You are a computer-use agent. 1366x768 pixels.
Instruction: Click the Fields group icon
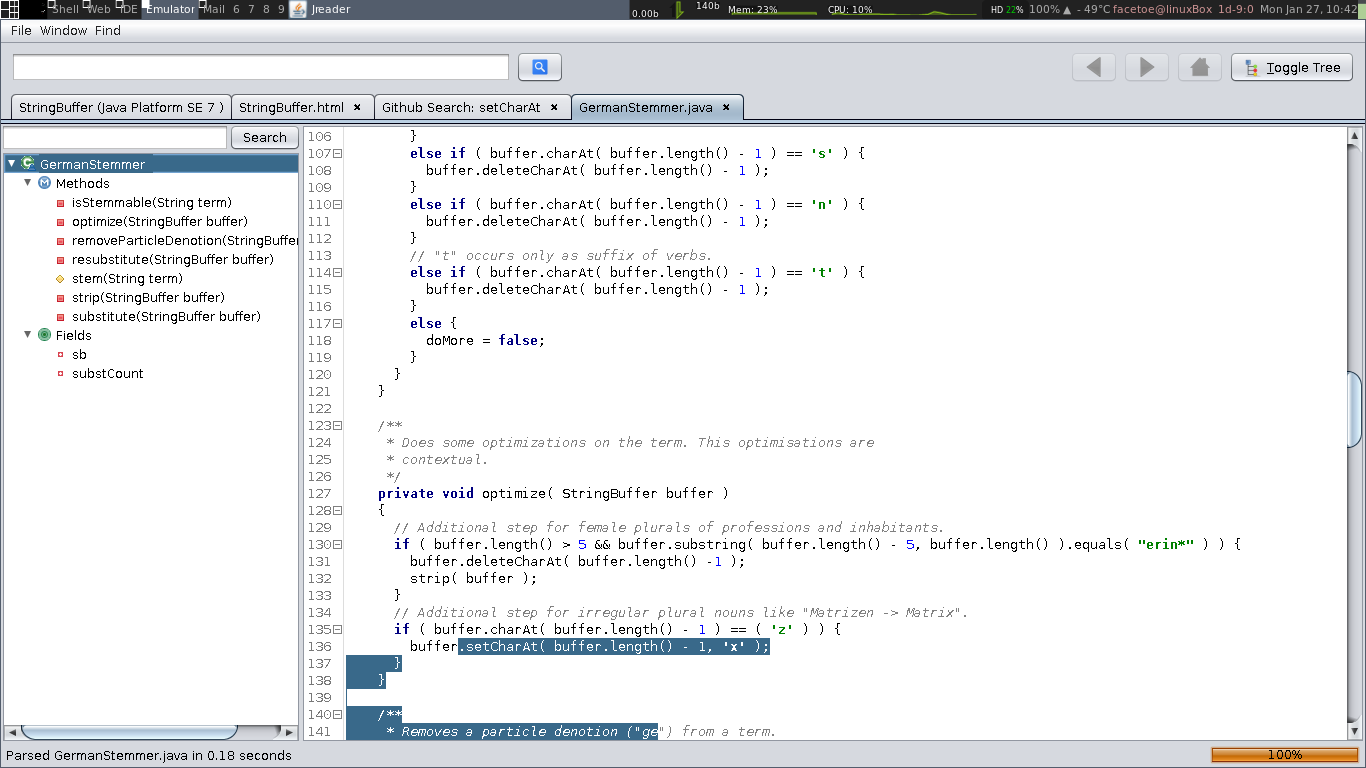click(x=44, y=335)
